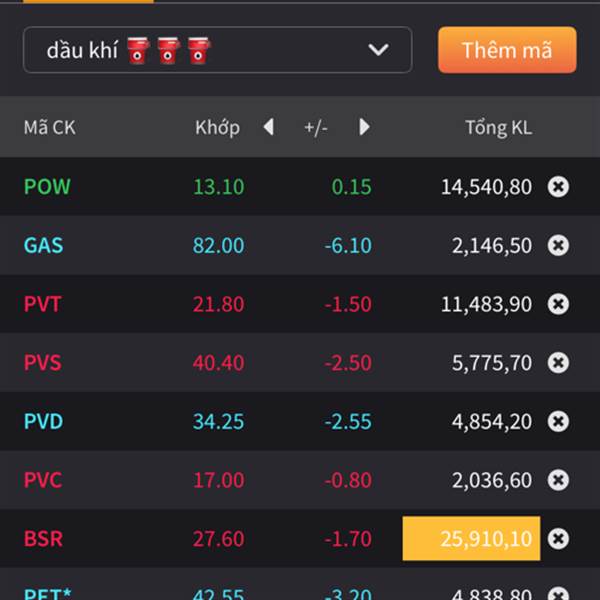The width and height of the screenshot is (600, 600).
Task: Click the highlighted BSR volume 25,910,10
Action: tap(471, 539)
